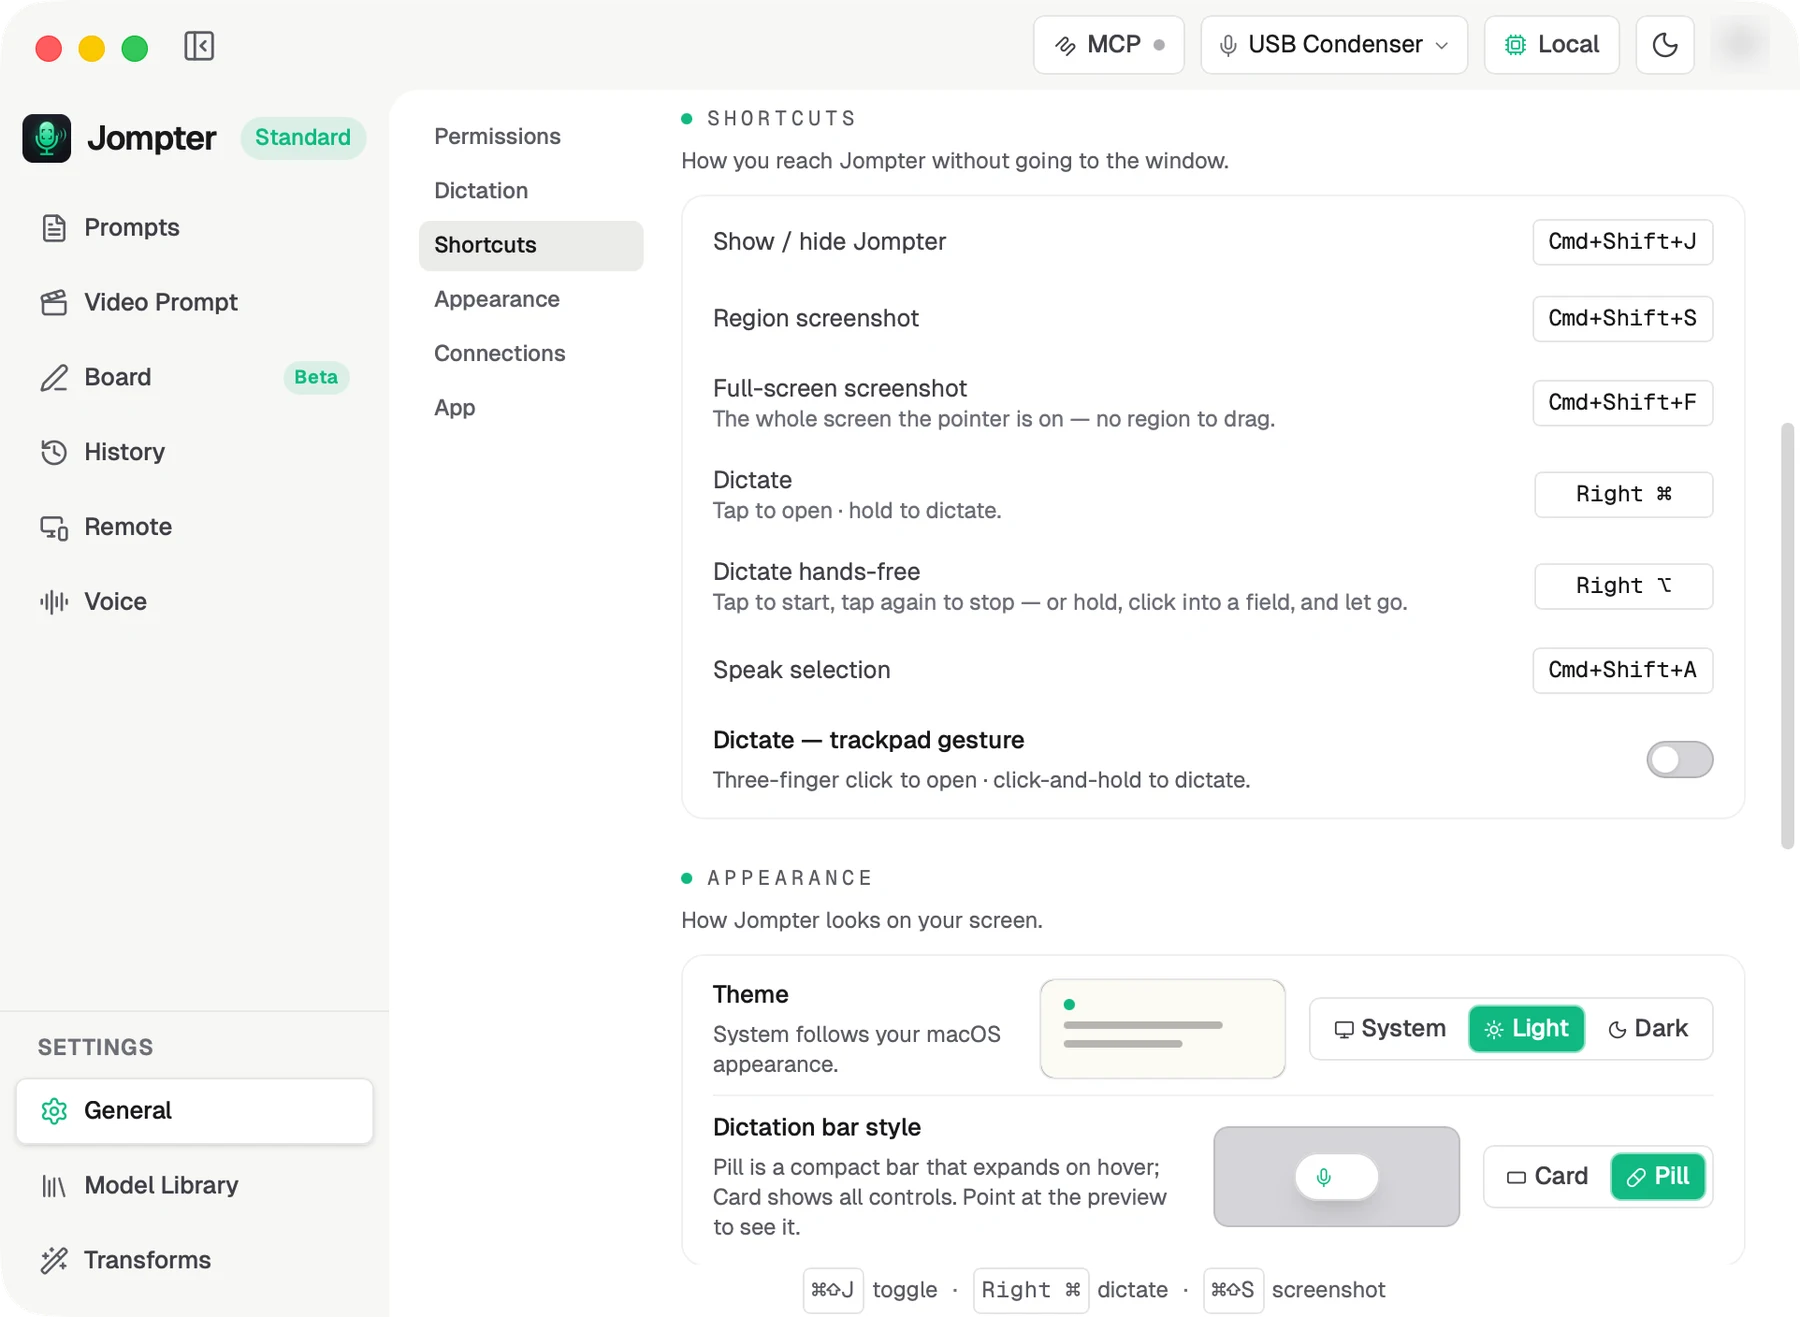The image size is (1800, 1317).
Task: Toggle dark mode with the moon icon
Action: click(x=1665, y=45)
